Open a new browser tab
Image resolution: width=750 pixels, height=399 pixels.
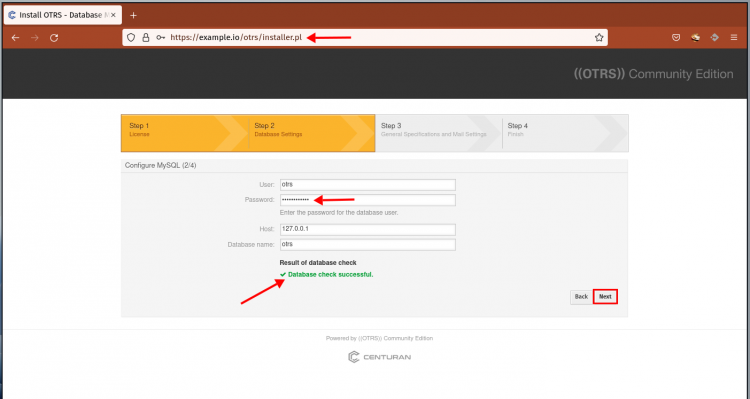[x=133, y=15]
